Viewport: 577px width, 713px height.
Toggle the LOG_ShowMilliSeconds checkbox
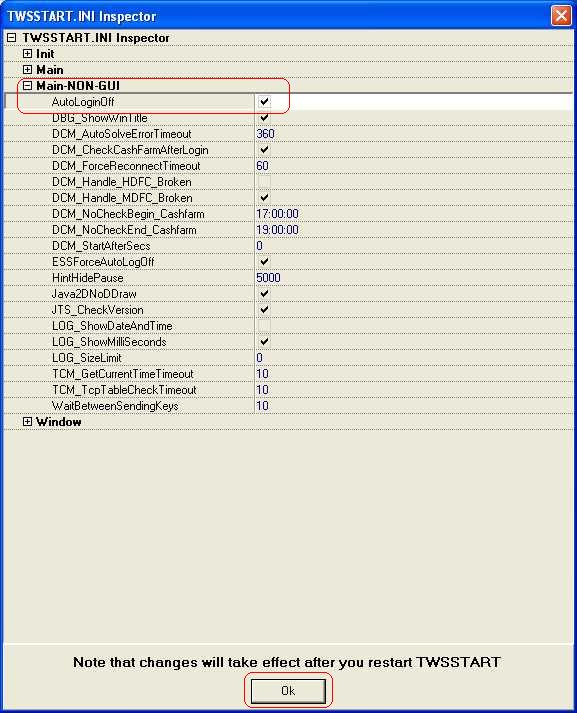click(x=264, y=341)
